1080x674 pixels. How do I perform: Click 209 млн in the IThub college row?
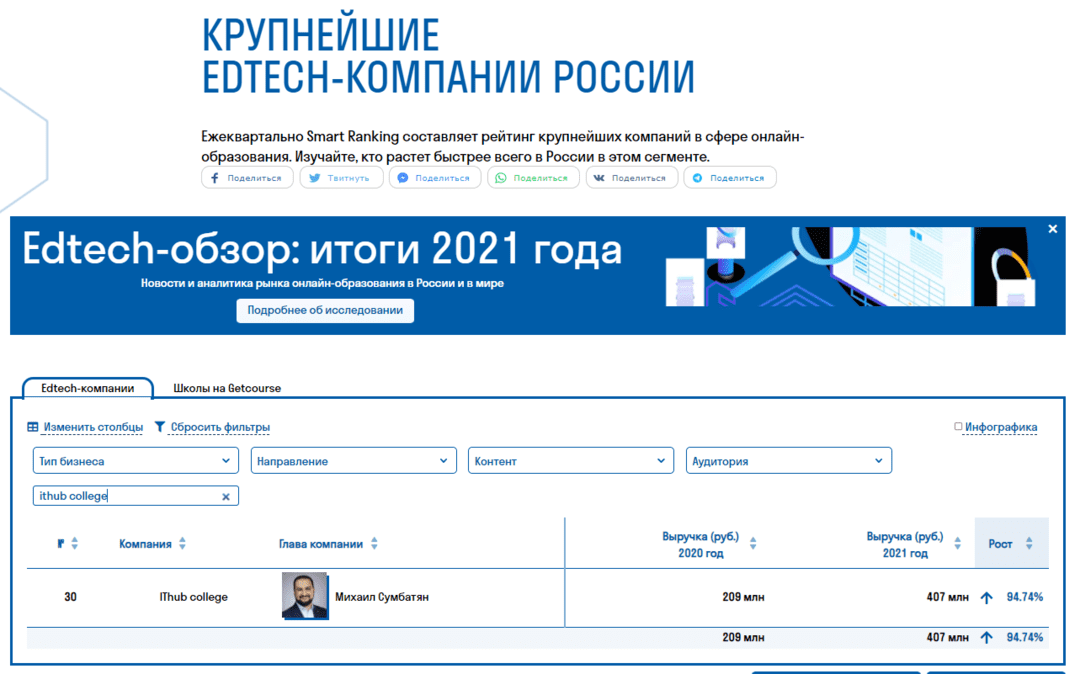coord(743,597)
